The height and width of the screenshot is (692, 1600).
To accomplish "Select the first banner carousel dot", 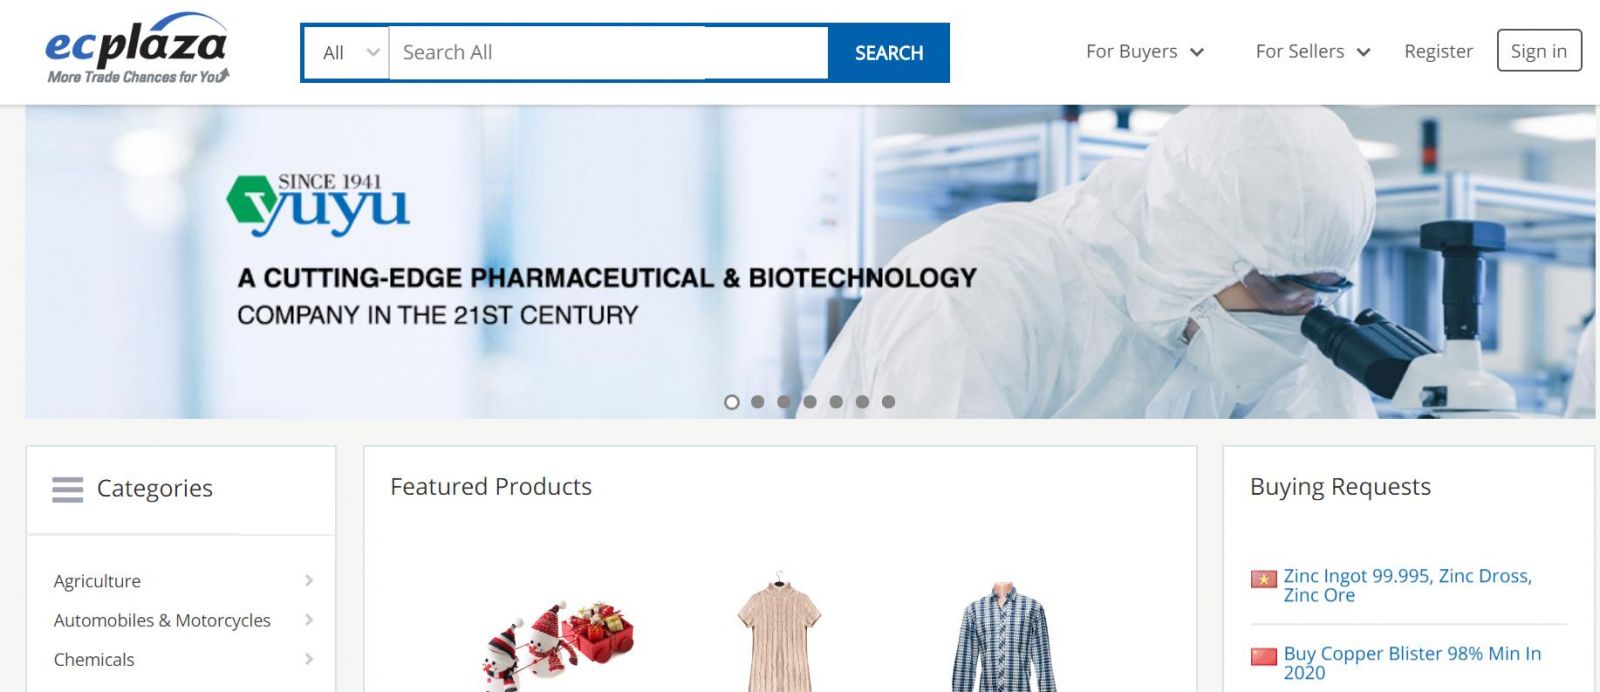I will (x=732, y=402).
